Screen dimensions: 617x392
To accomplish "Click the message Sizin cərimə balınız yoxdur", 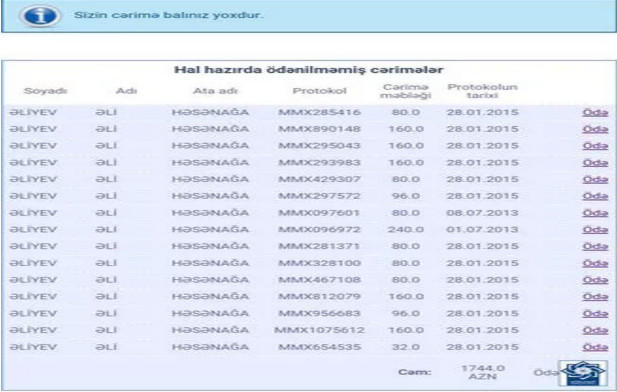I will [168, 15].
